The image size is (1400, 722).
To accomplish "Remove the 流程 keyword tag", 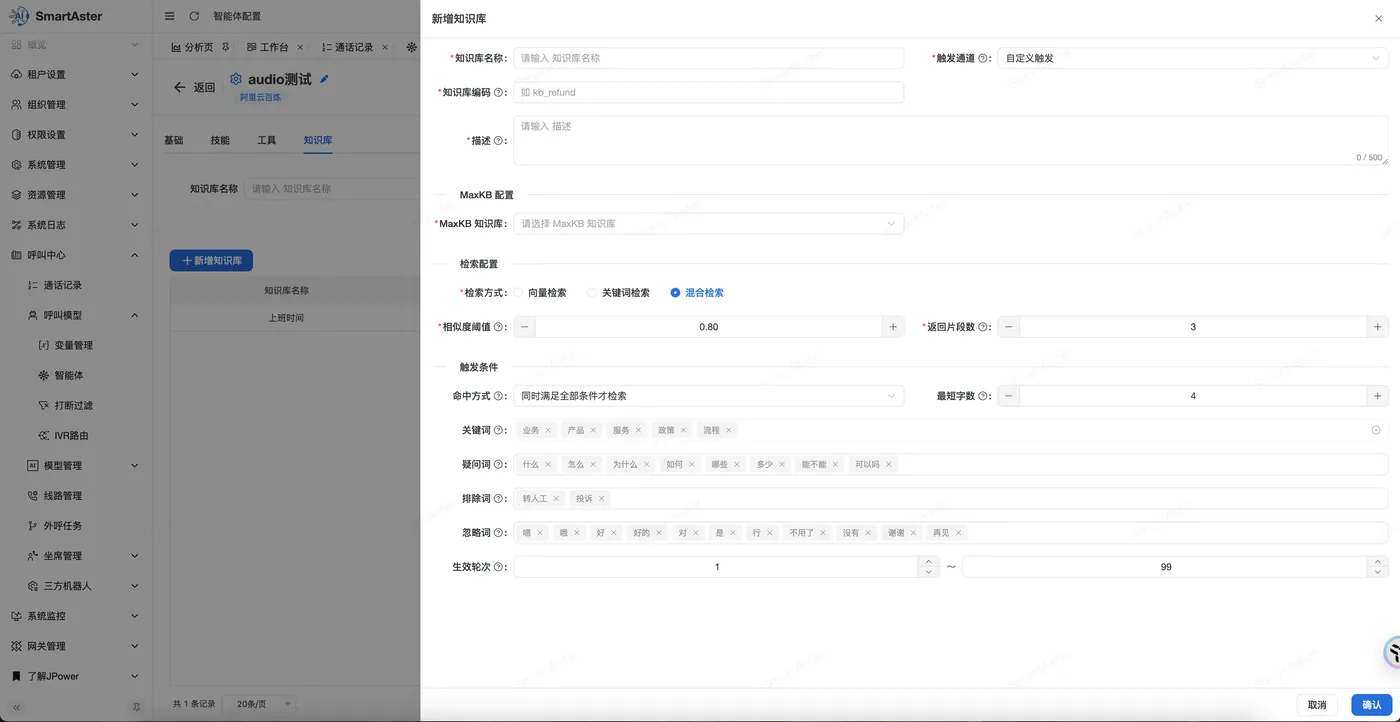I will [x=729, y=430].
